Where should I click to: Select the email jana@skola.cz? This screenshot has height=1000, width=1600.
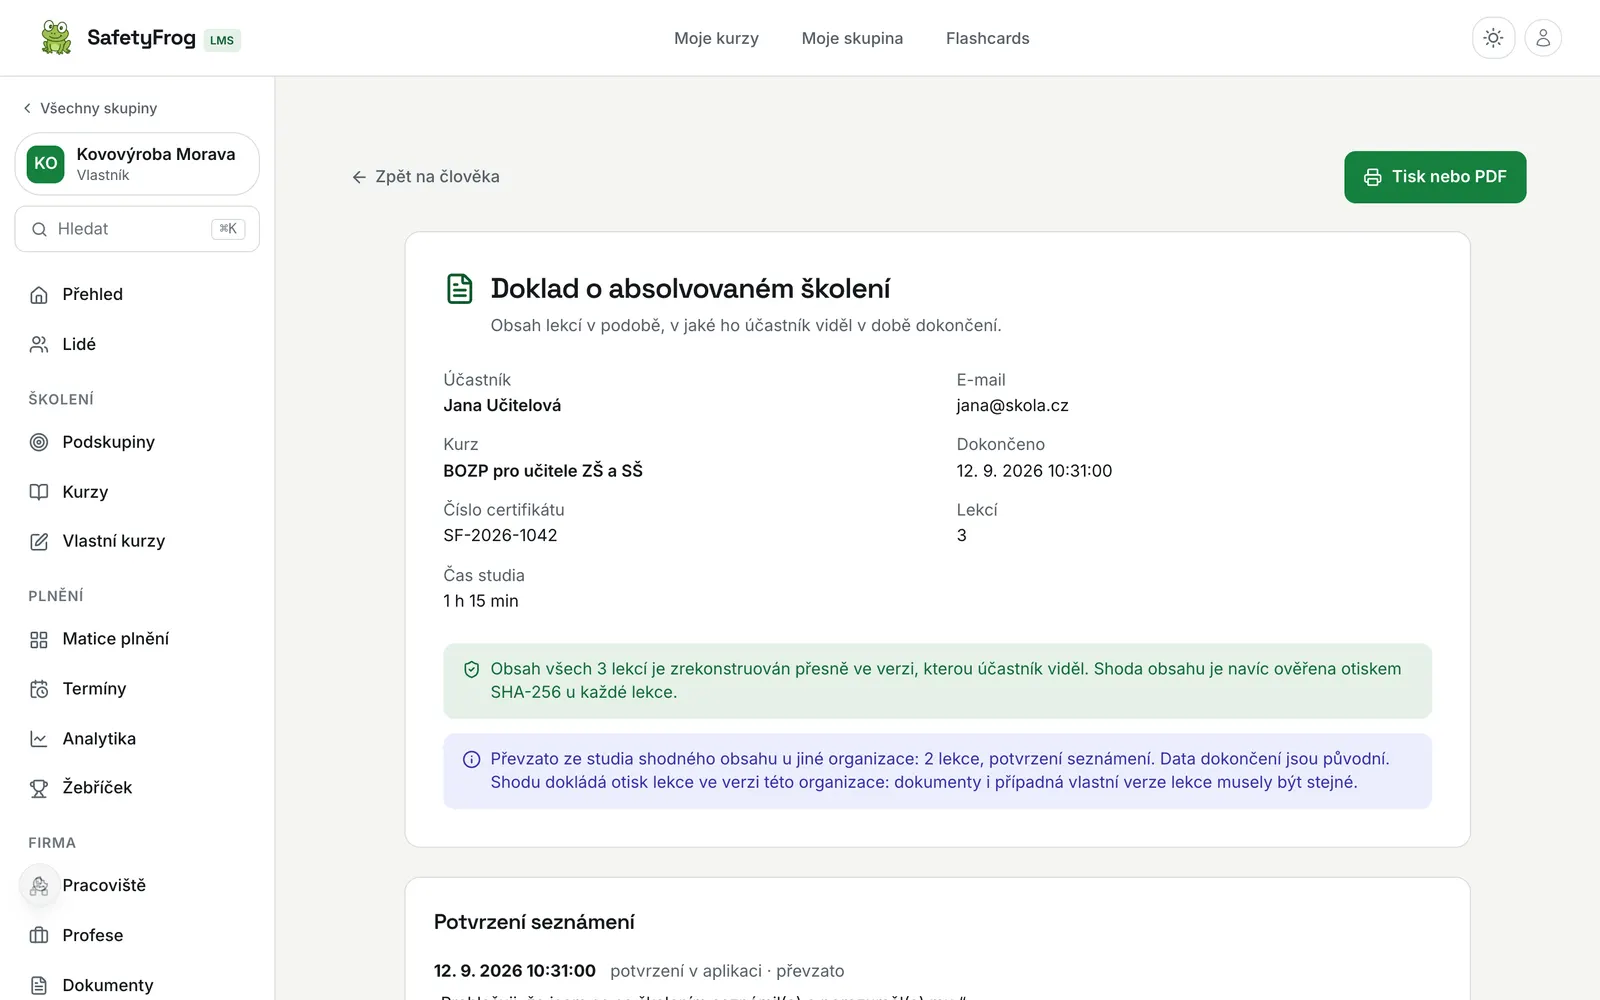1012,405
